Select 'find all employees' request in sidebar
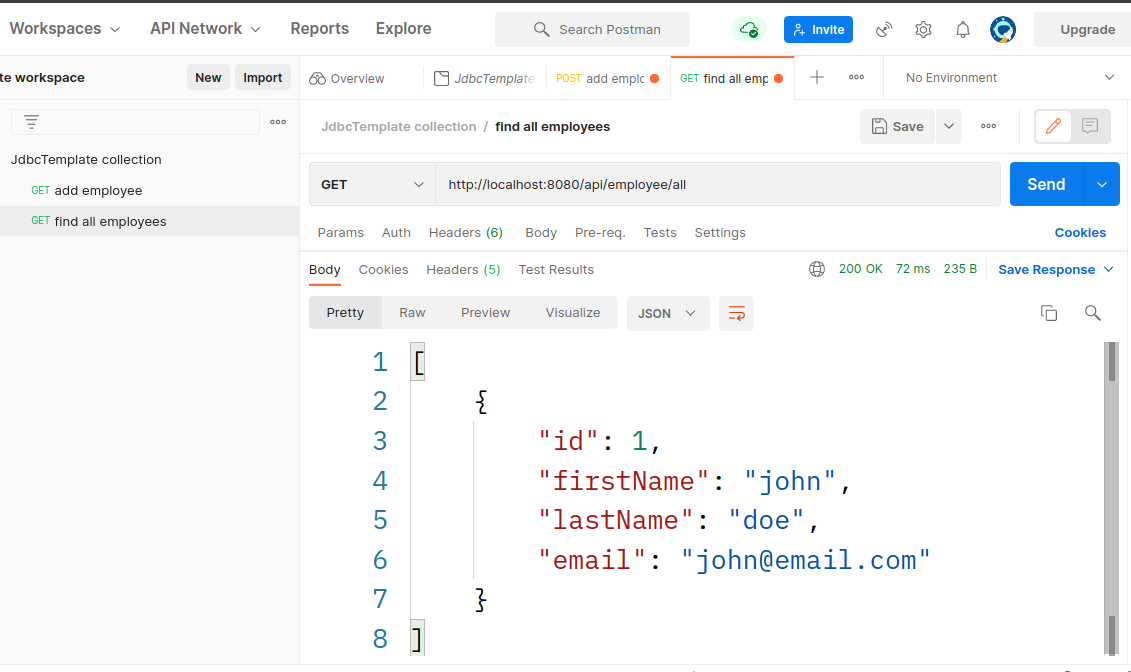Viewport: 1131px width, 672px height. [x=149, y=221]
